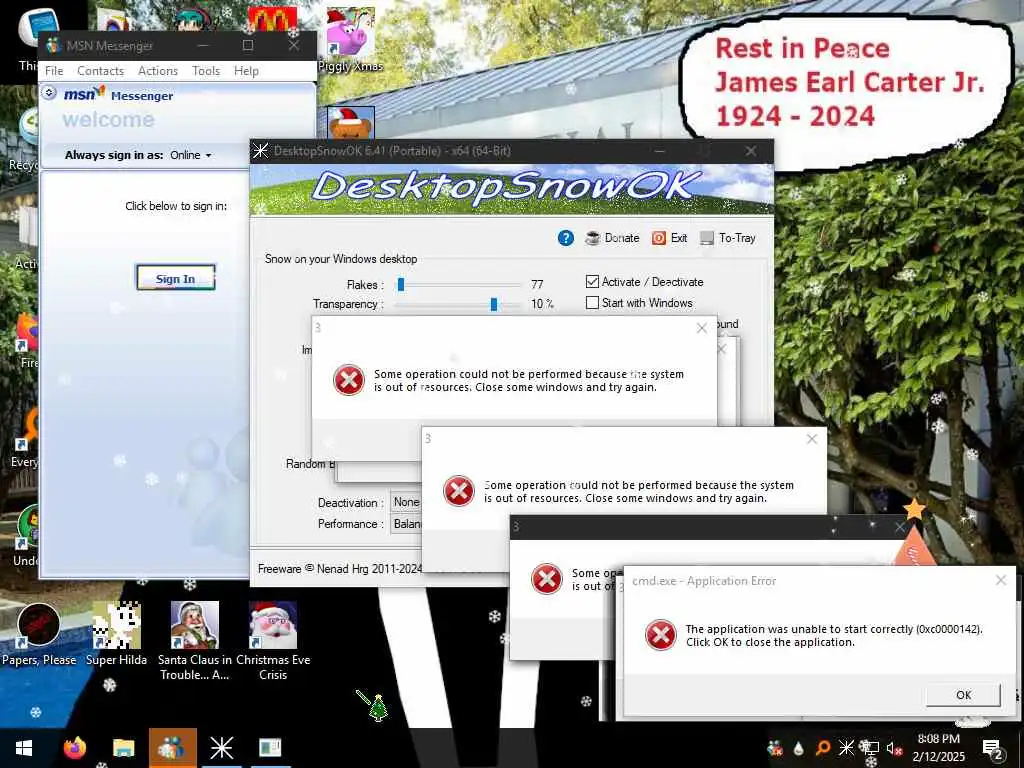Image resolution: width=1024 pixels, height=768 pixels.
Task: Click the Transparency slider handle
Action: click(494, 304)
